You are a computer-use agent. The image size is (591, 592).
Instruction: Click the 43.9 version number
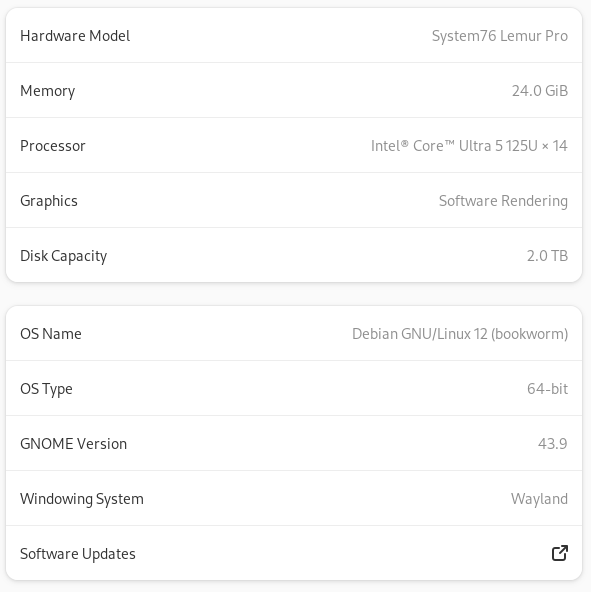pyautogui.click(x=553, y=444)
